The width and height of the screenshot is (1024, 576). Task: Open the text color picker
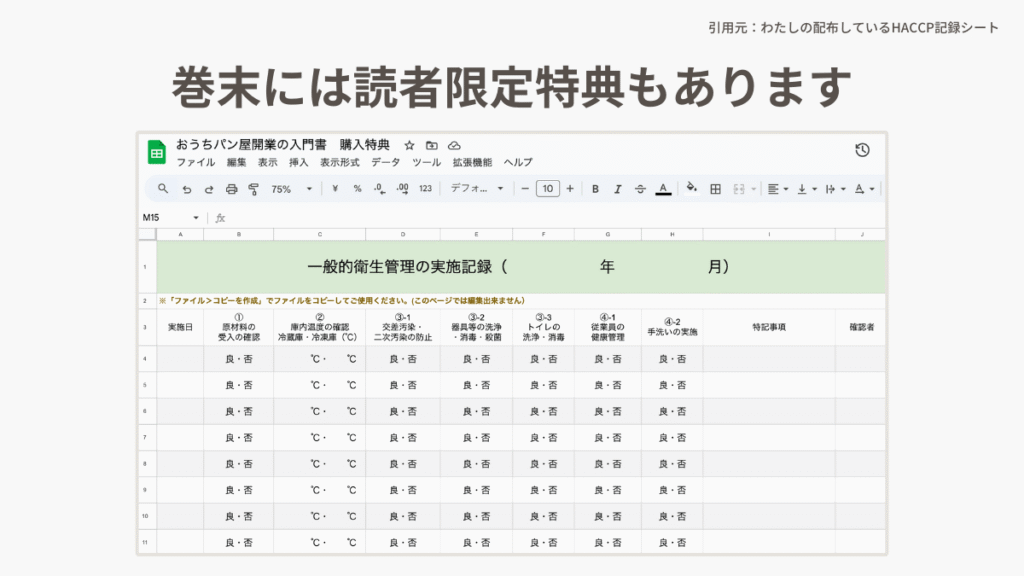663,189
